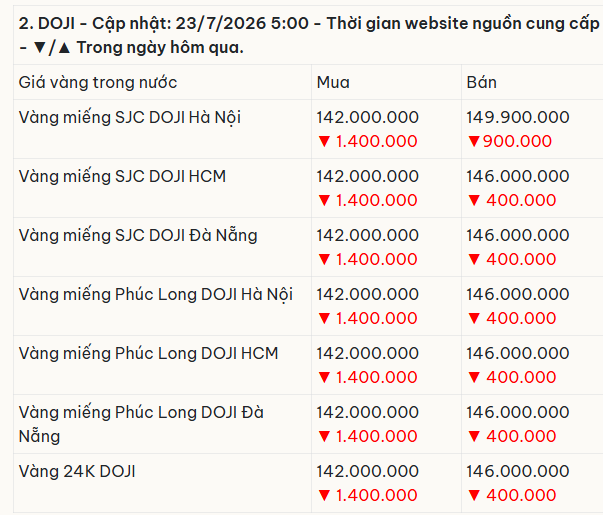Image resolution: width=603 pixels, height=515 pixels.
Task: Select 'Vàng miếng Phúc Long DOJI Hà Nội' label
Action: [155, 294]
